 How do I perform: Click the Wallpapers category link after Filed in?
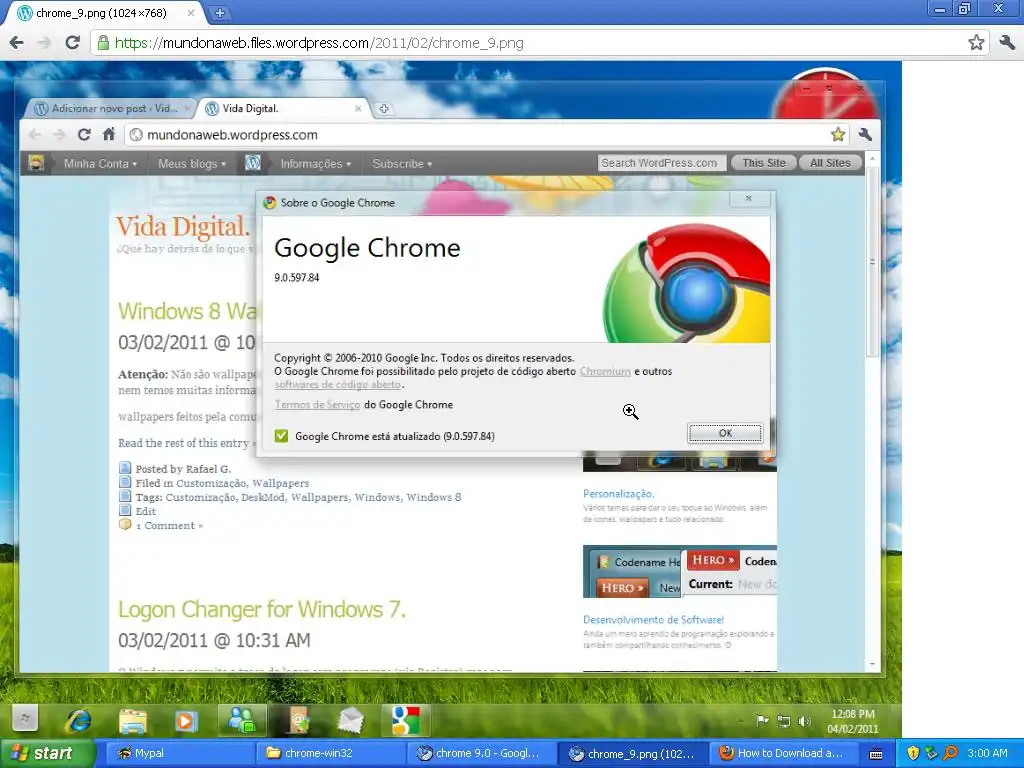281,483
